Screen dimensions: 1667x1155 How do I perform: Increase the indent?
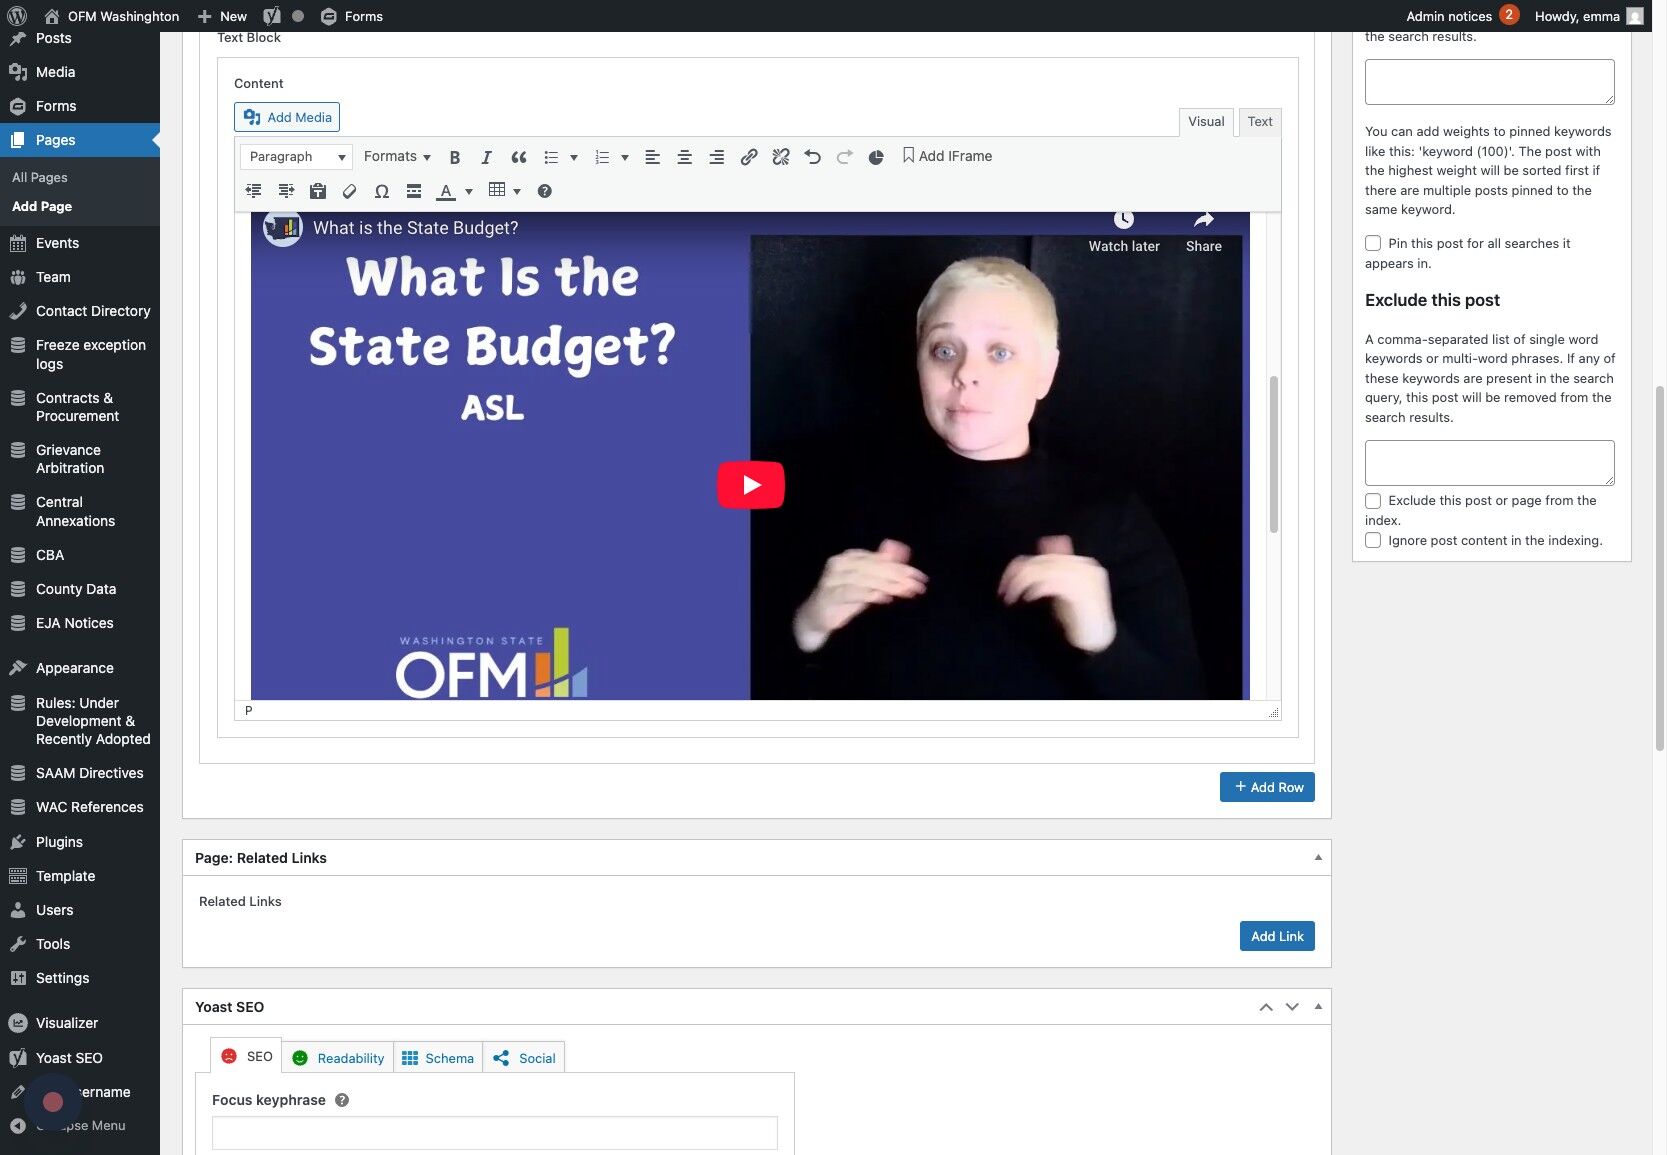coord(286,191)
